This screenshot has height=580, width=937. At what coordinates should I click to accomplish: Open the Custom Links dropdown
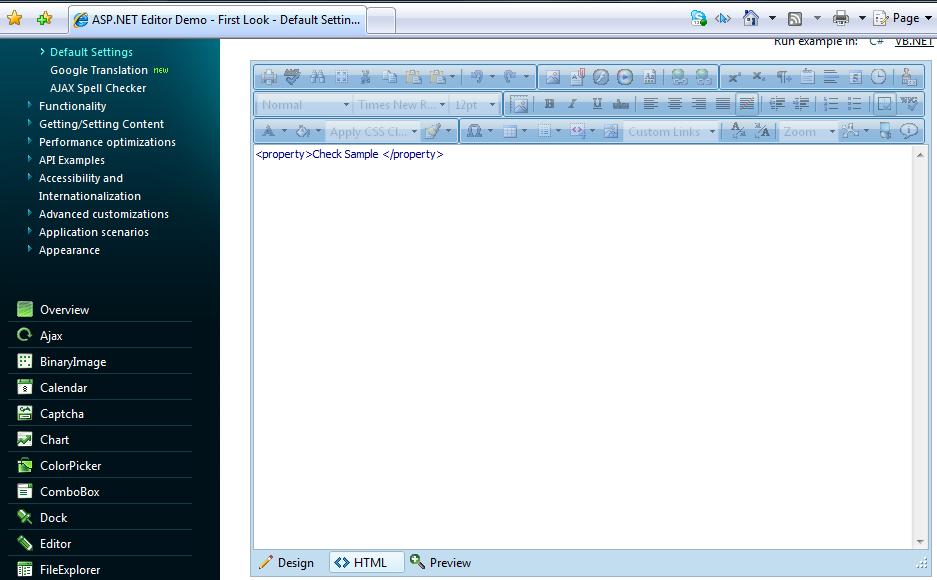(670, 132)
